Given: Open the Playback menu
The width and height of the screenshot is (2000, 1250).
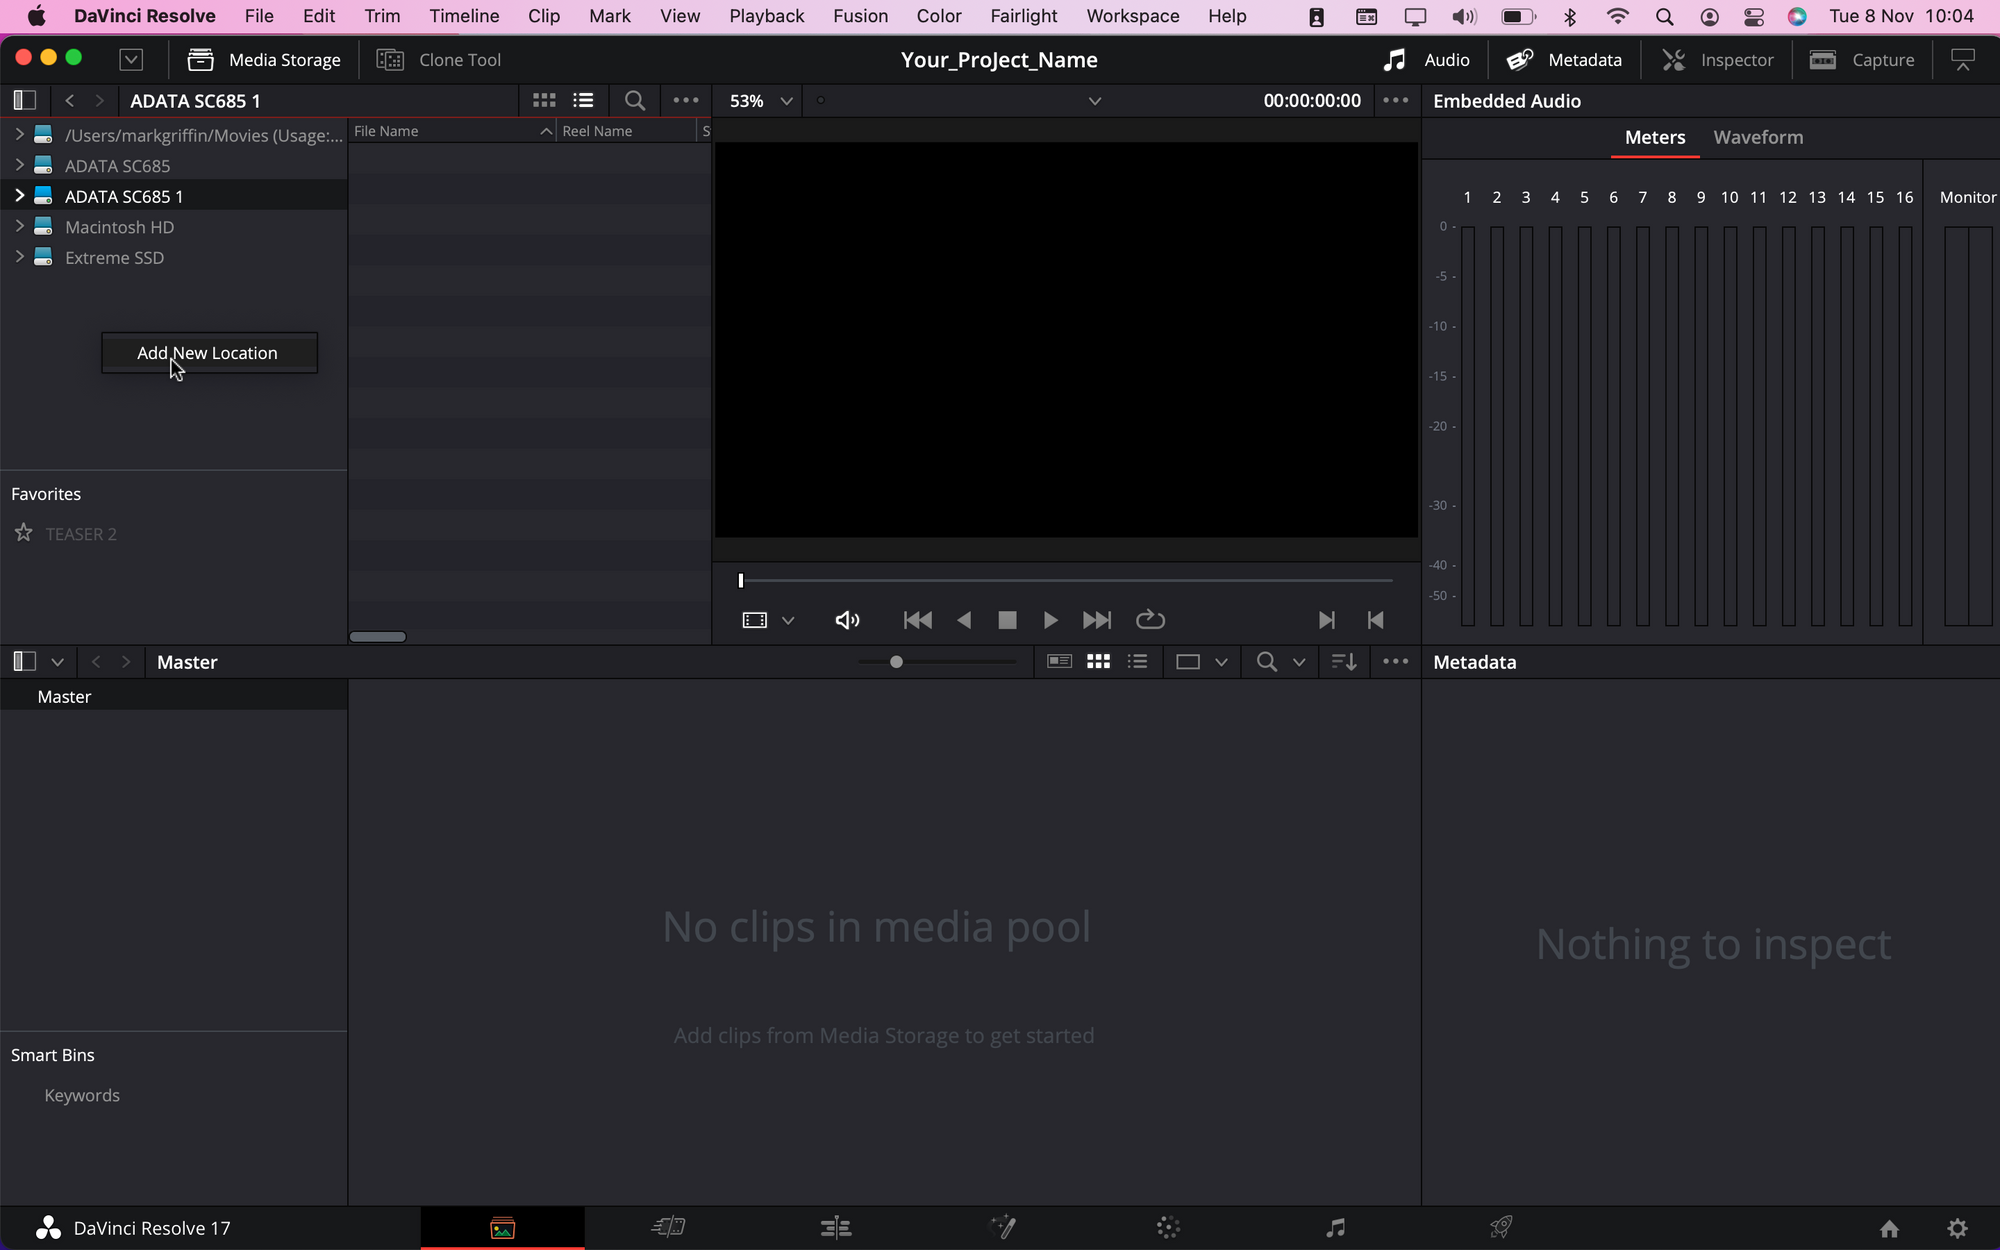Looking at the screenshot, I should coord(766,16).
